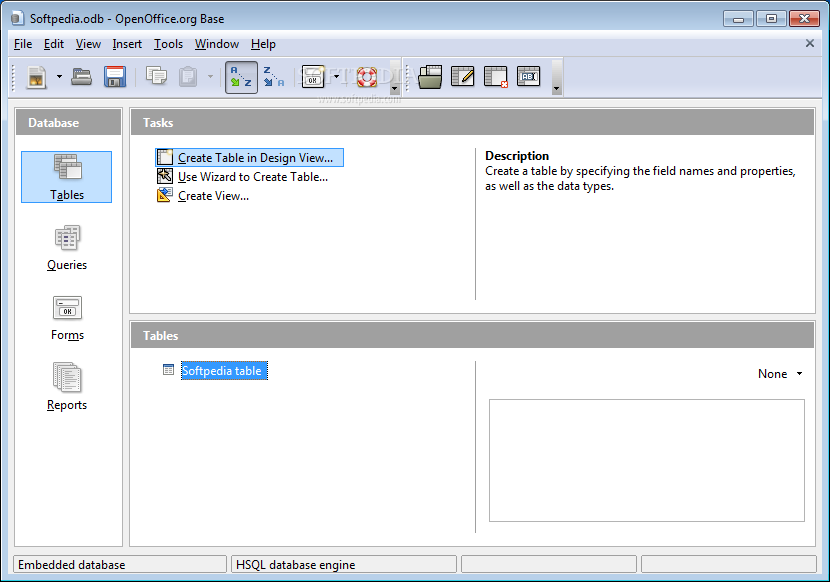Maximize the OpenOffice Base window

click(771, 19)
